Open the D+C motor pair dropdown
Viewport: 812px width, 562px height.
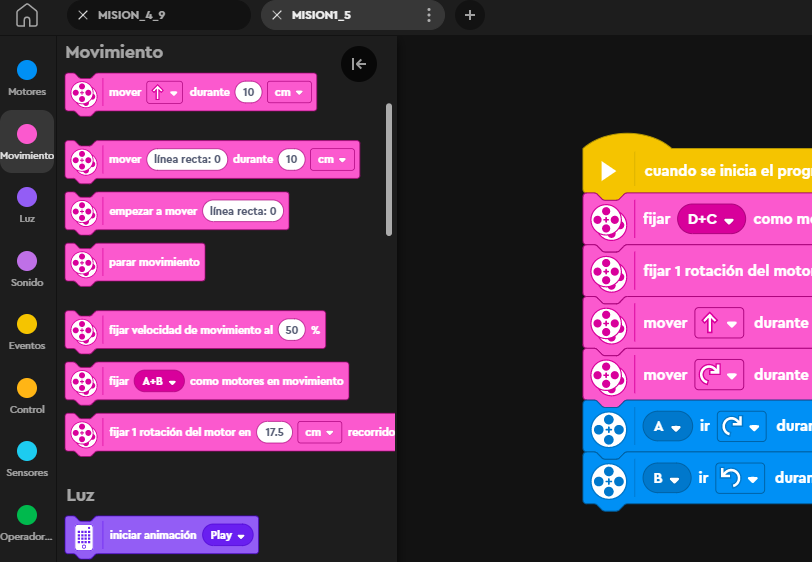[x=711, y=219]
